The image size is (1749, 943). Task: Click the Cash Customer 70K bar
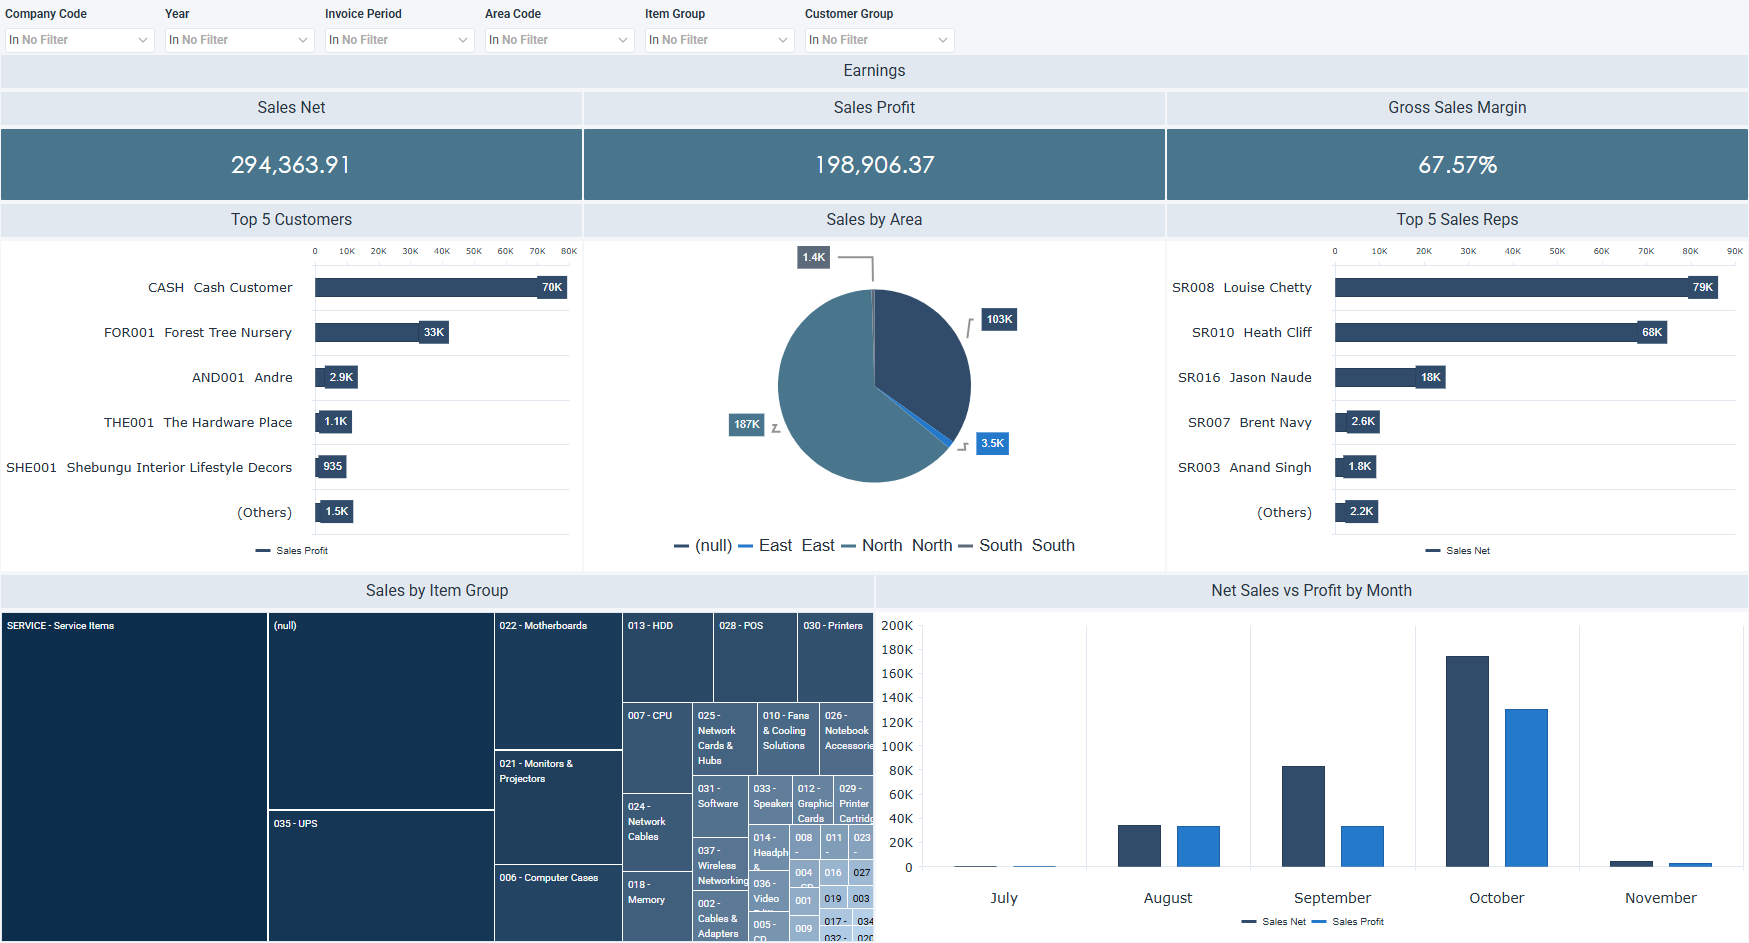440,287
